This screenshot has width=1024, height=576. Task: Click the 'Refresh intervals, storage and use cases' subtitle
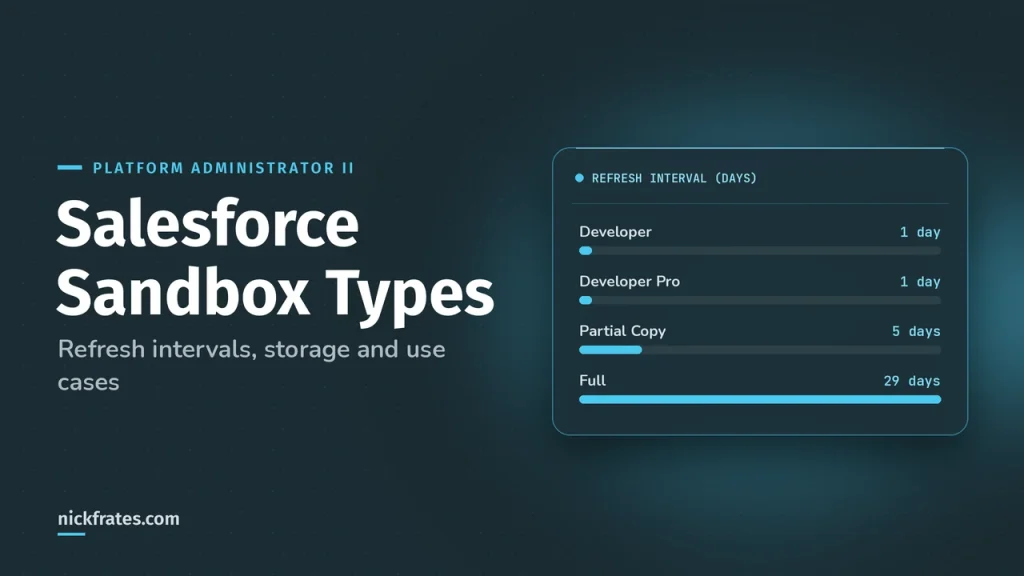pyautogui.click(x=251, y=365)
